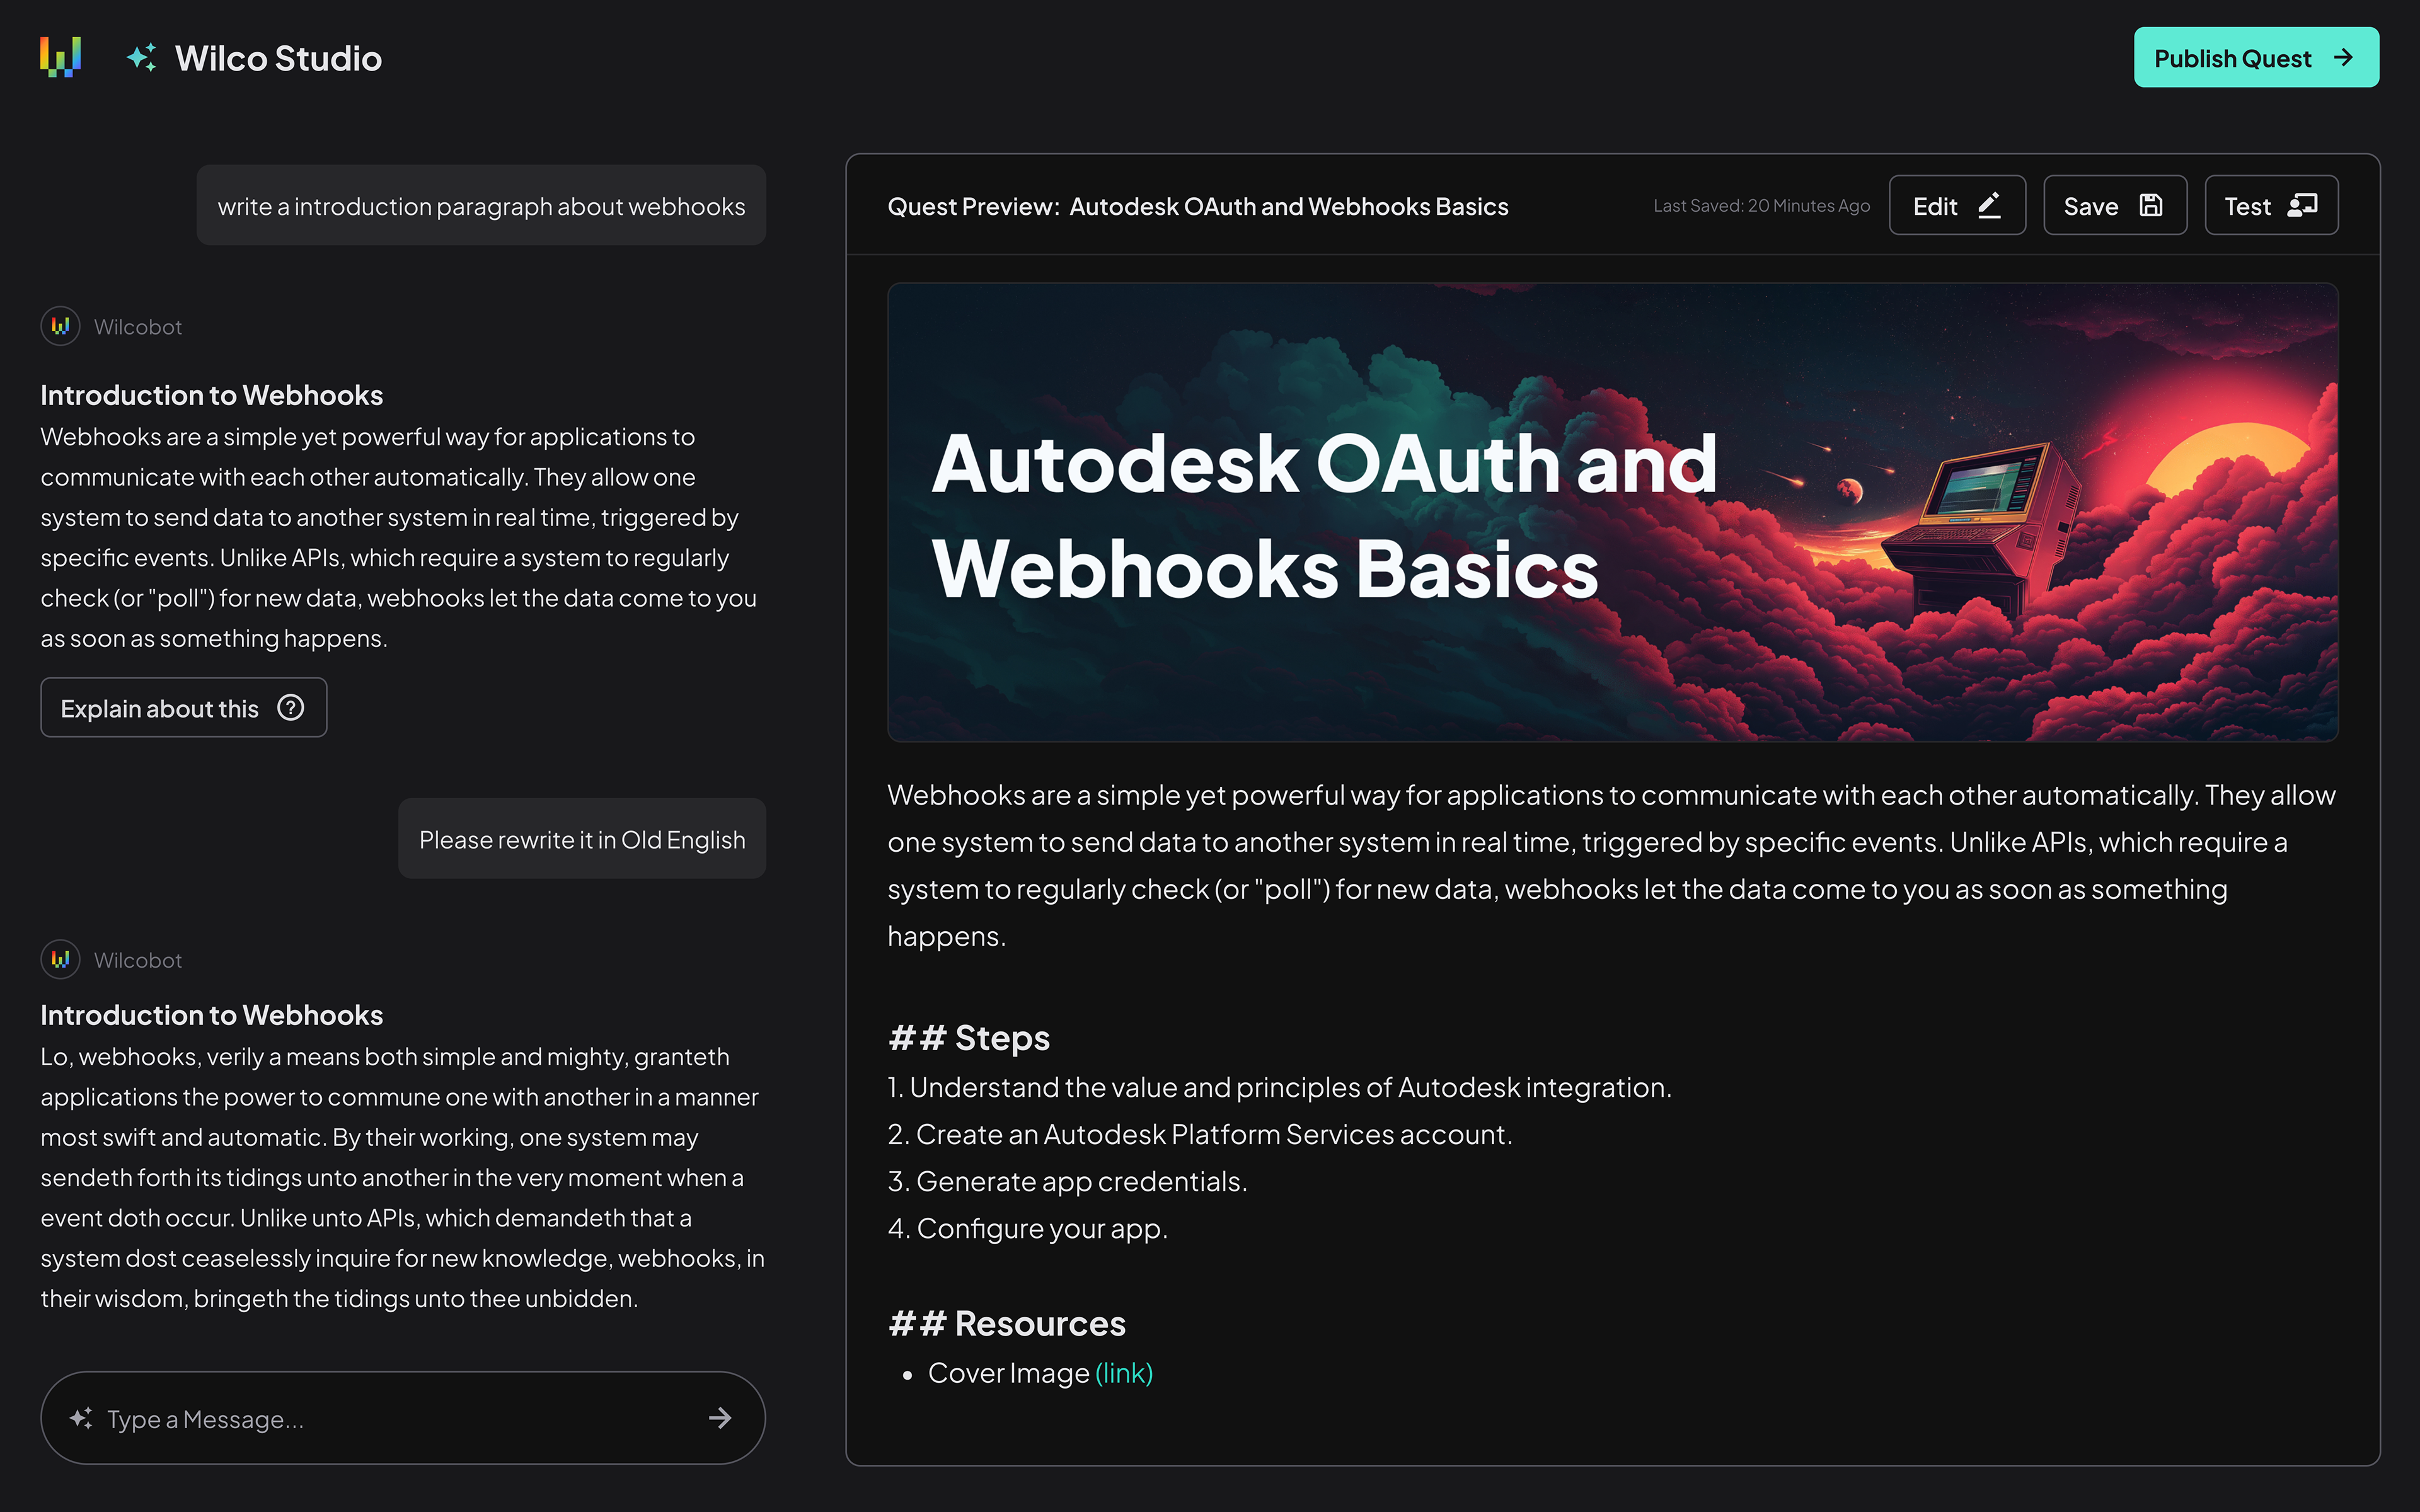Click the first Wilcobot name label

pyautogui.click(x=137, y=327)
